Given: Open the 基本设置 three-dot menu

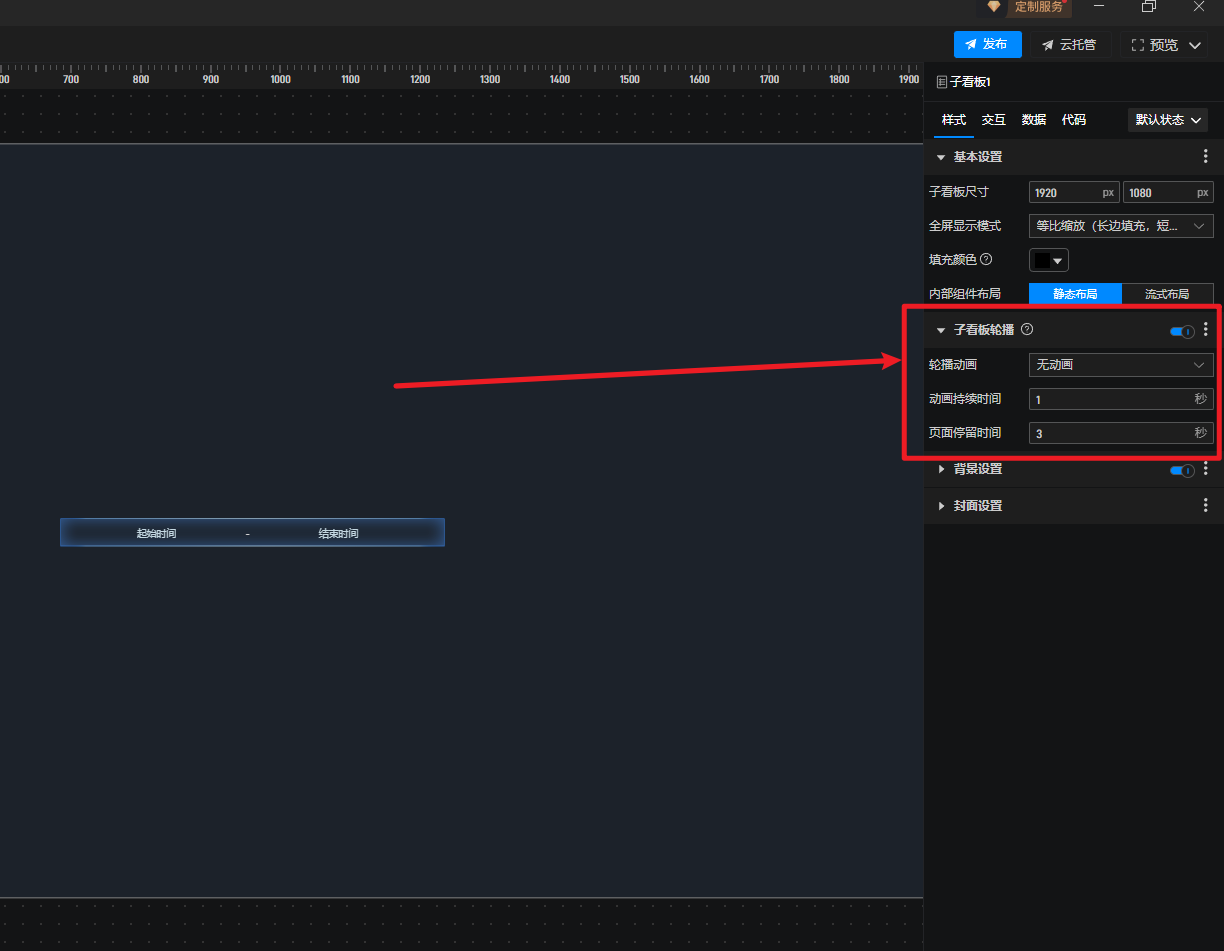Looking at the screenshot, I should [1205, 157].
